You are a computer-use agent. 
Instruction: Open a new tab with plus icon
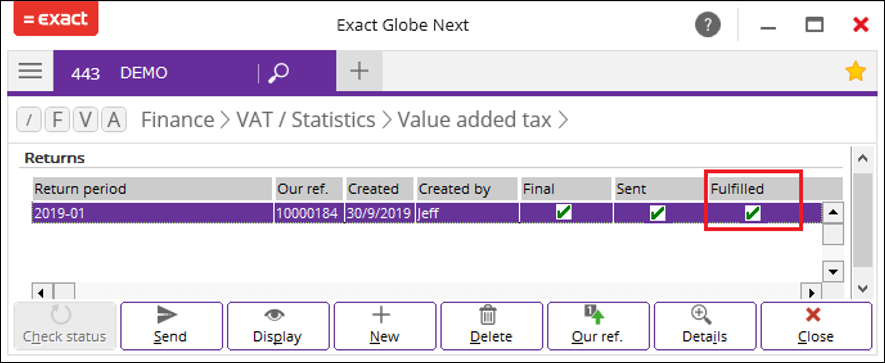(359, 71)
